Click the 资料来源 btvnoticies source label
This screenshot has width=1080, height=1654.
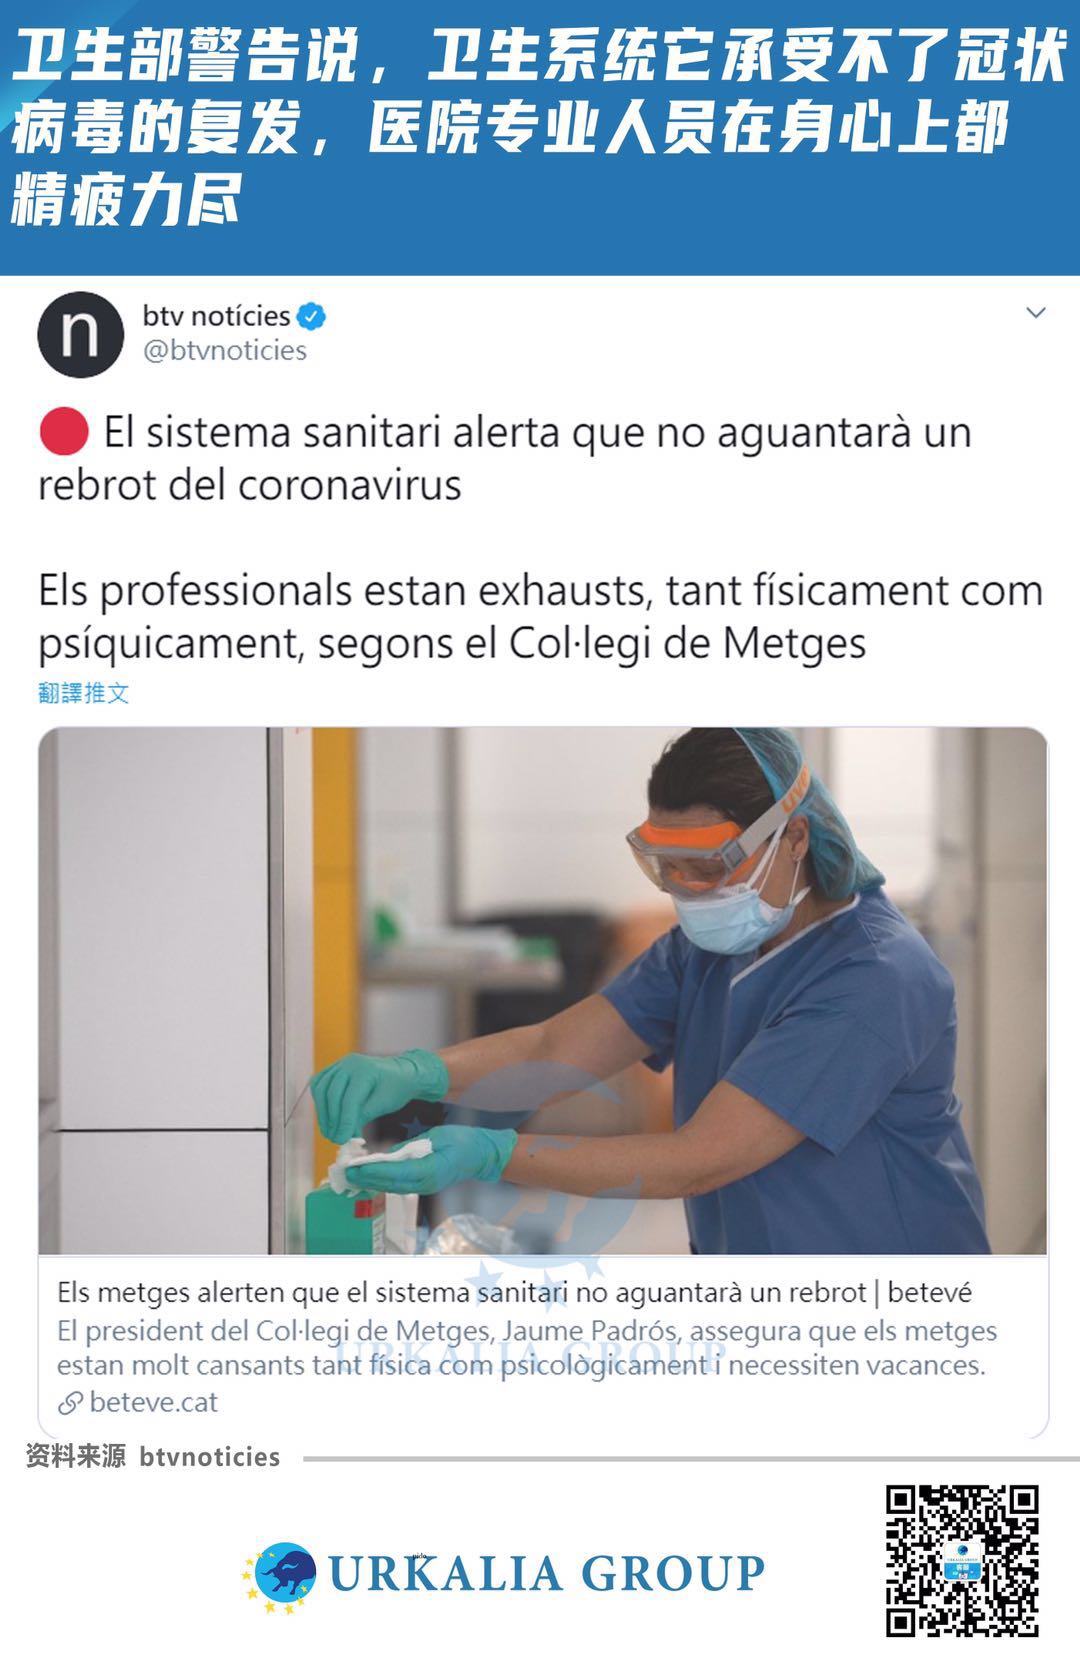coord(153,1456)
